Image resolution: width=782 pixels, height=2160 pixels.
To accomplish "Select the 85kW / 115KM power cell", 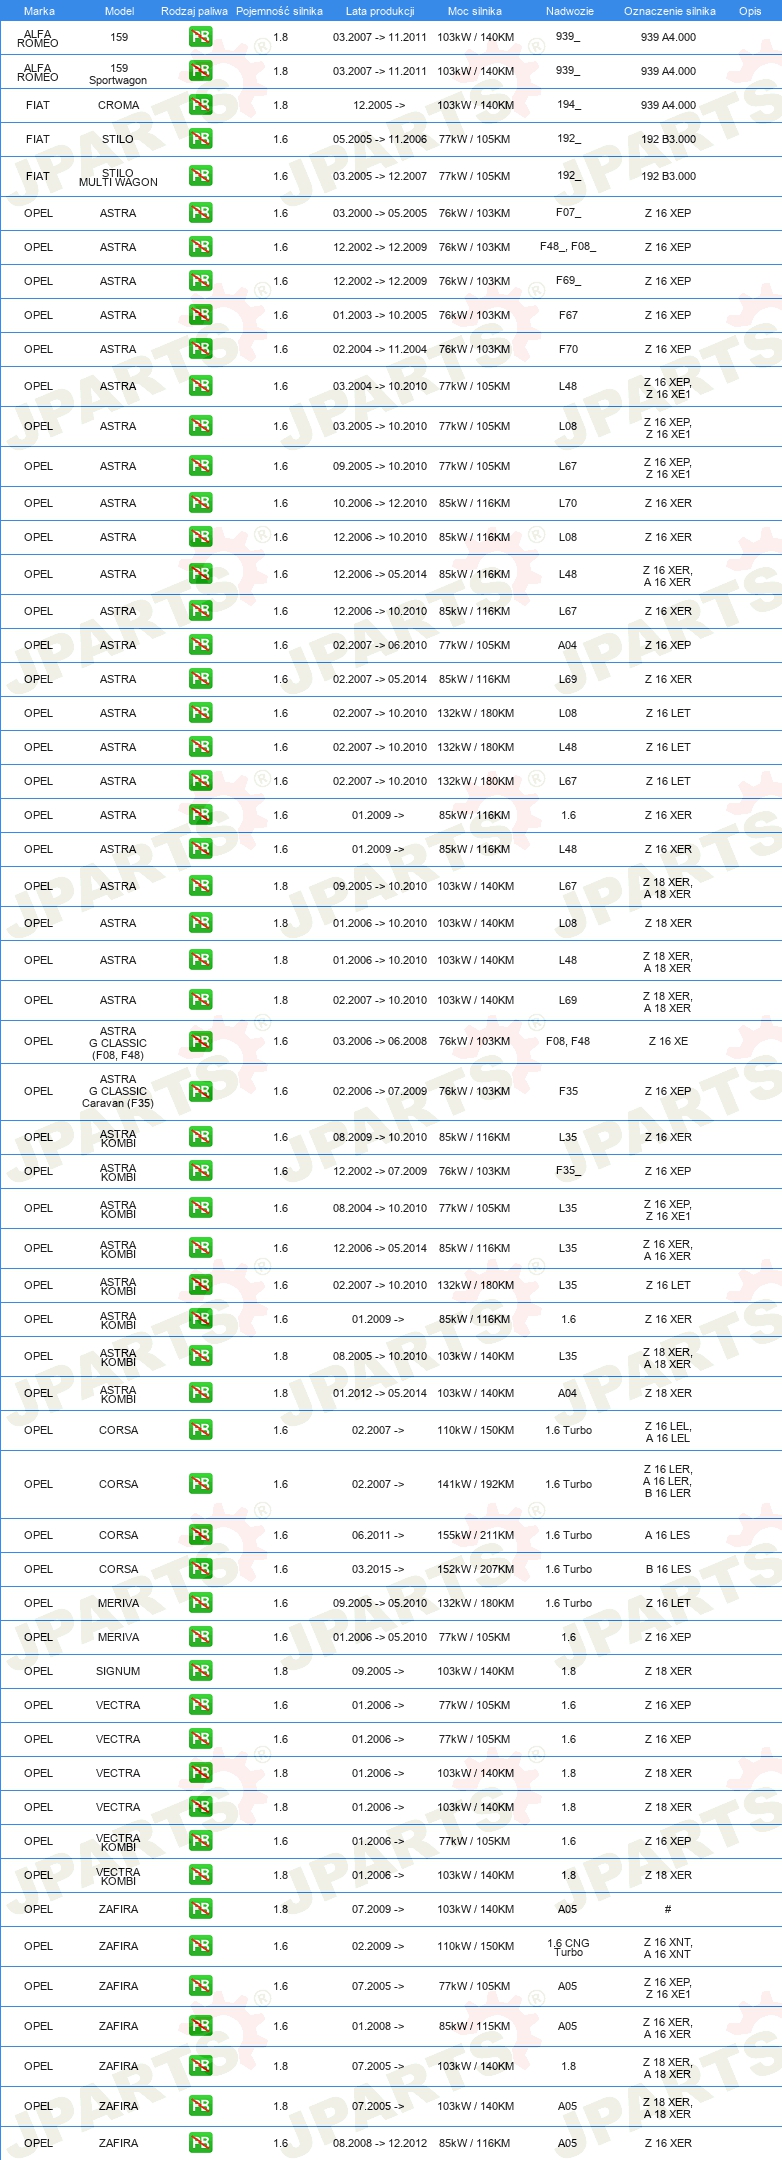I will 475,2026.
